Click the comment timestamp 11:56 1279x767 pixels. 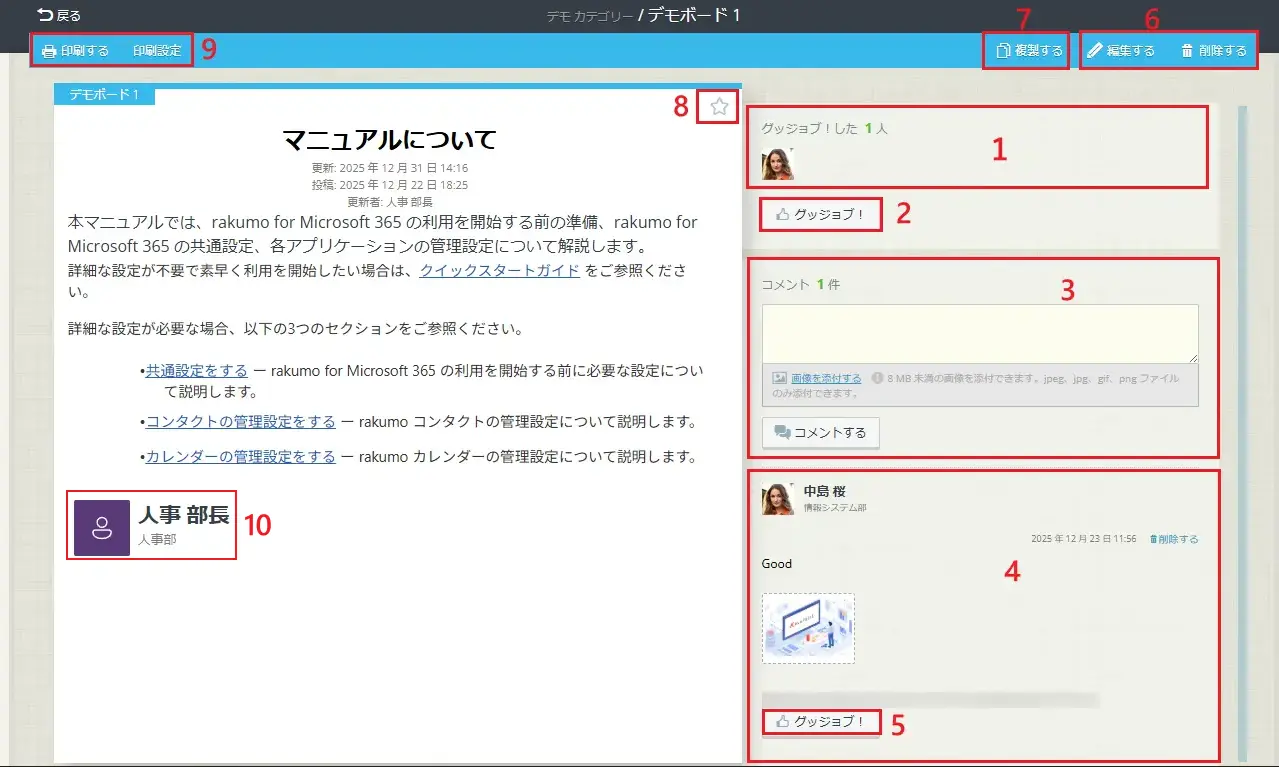click(1084, 539)
